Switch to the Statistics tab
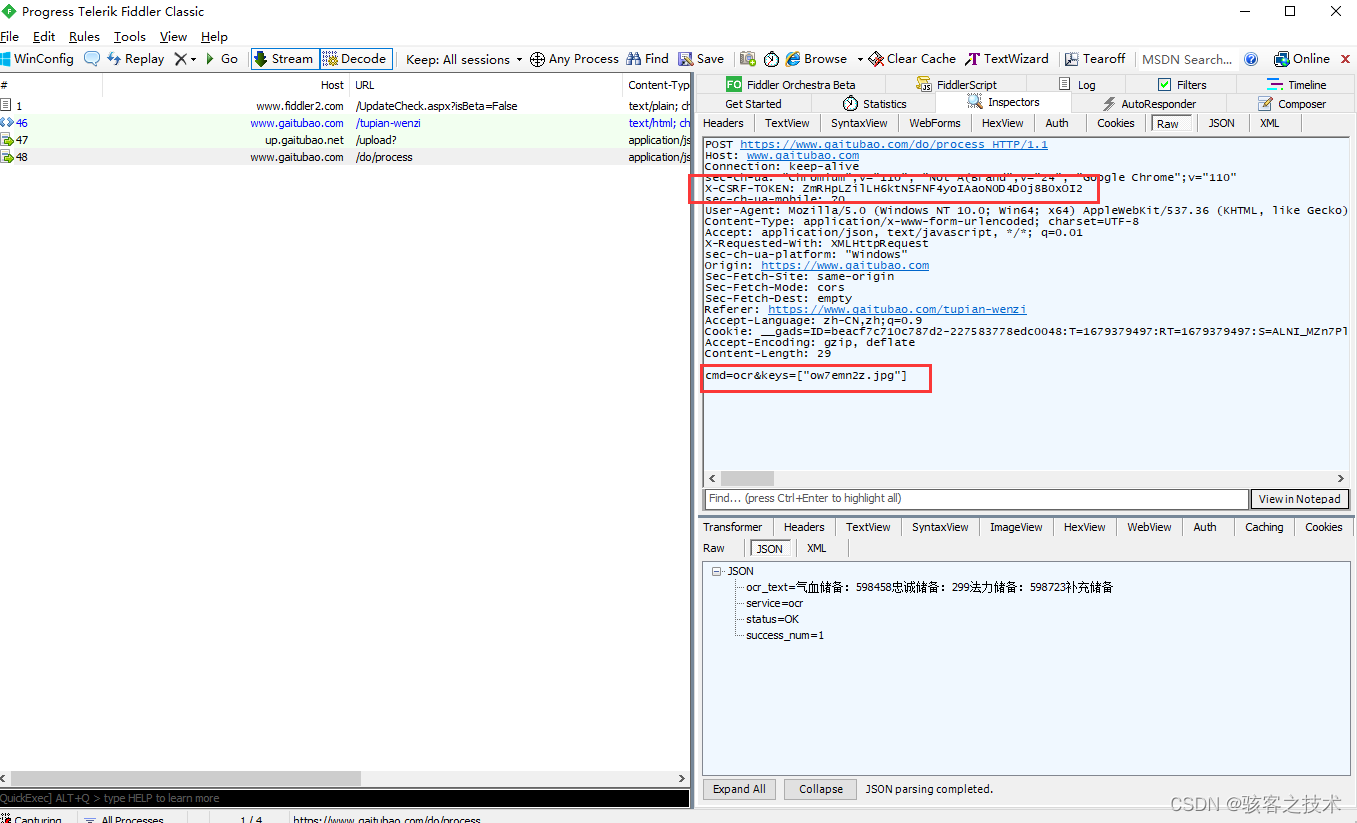Screen dimensions: 1357x823 874,104
